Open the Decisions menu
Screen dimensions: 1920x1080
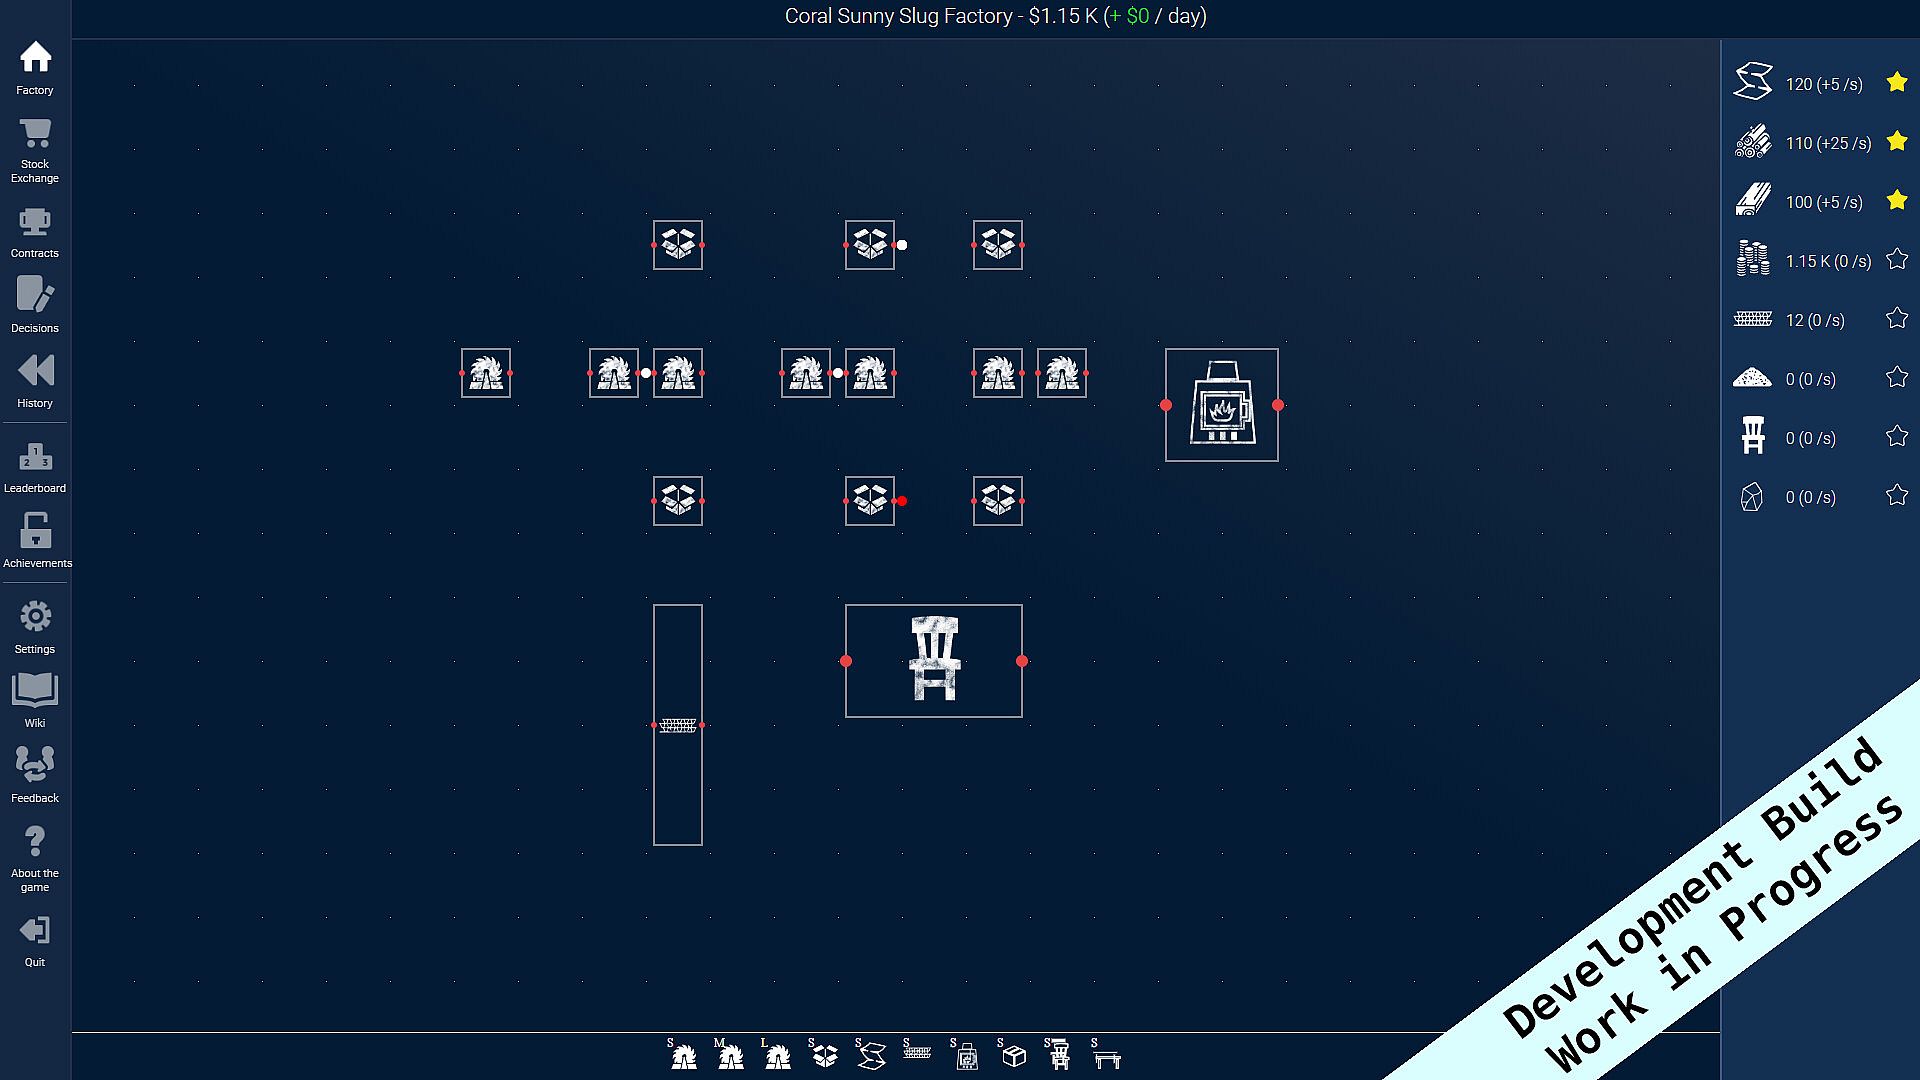pyautogui.click(x=35, y=305)
